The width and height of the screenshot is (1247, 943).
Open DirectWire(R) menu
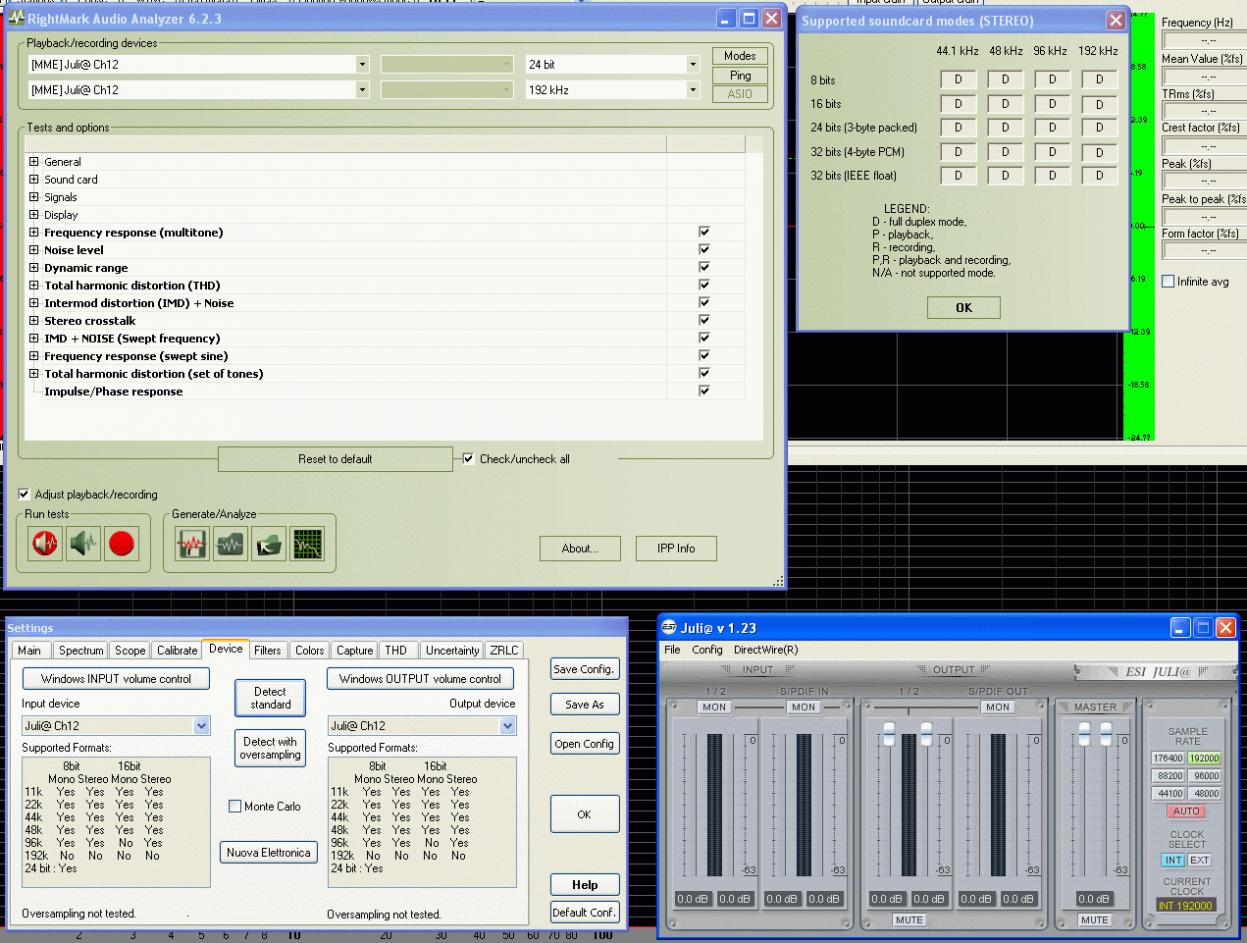(x=766, y=649)
